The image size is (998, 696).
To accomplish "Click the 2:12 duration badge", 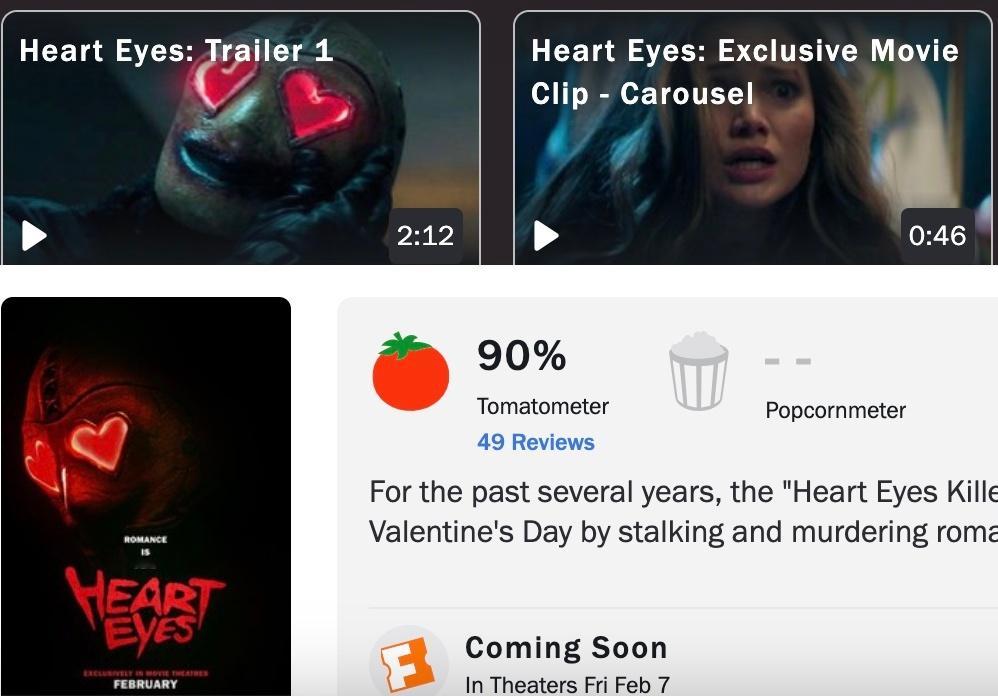I will (x=425, y=236).
